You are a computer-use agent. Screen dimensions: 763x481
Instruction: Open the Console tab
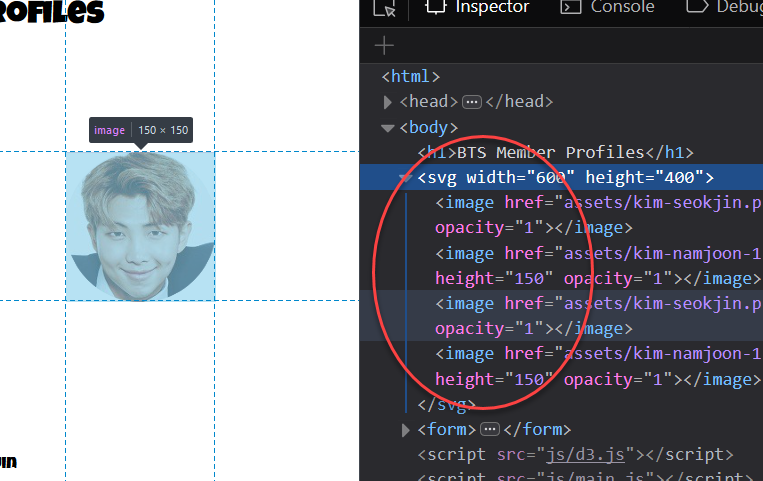click(607, 7)
